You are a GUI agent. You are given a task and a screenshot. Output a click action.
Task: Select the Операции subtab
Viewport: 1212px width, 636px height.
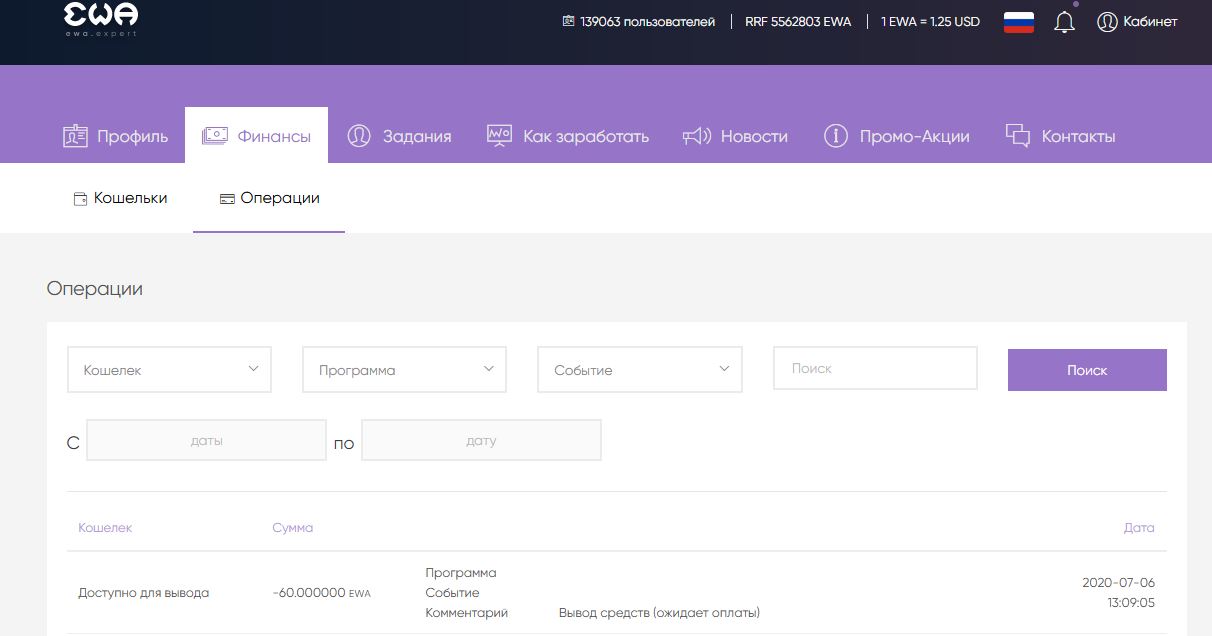coord(269,198)
